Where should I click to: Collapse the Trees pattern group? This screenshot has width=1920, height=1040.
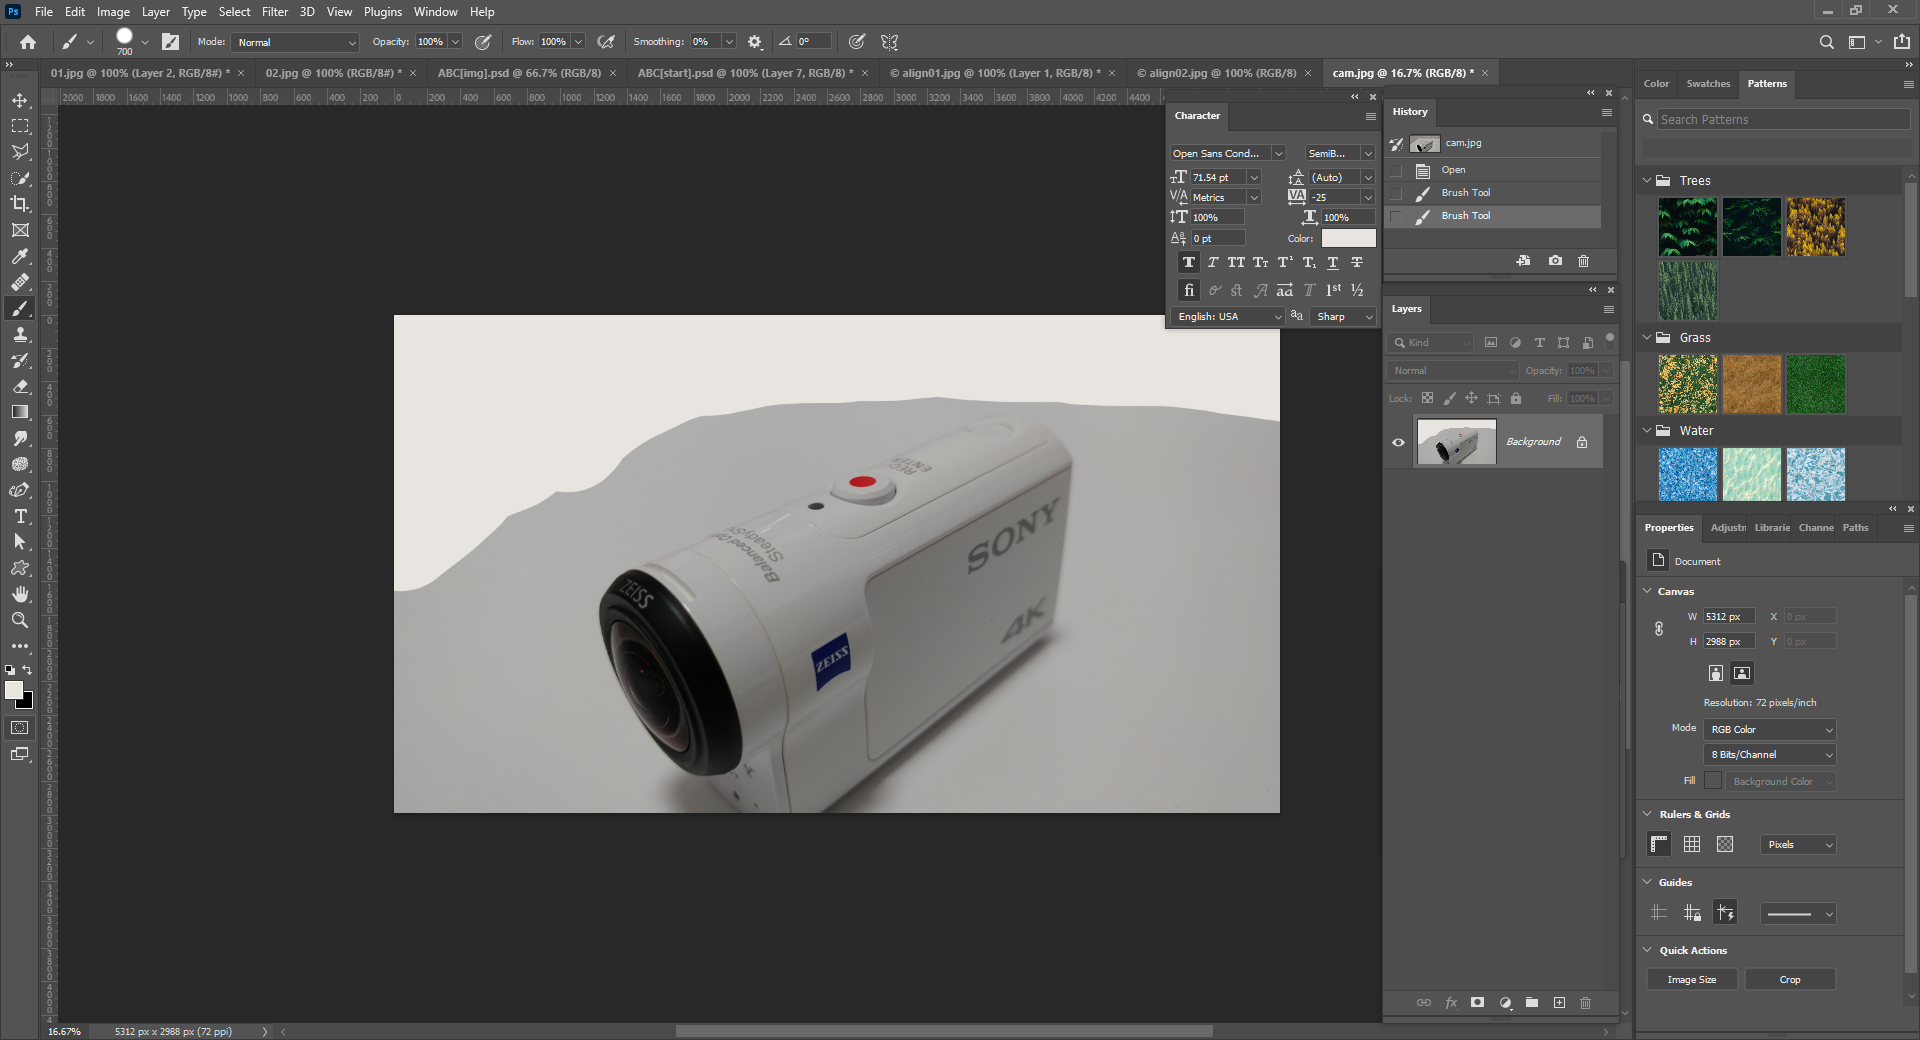[x=1647, y=181]
